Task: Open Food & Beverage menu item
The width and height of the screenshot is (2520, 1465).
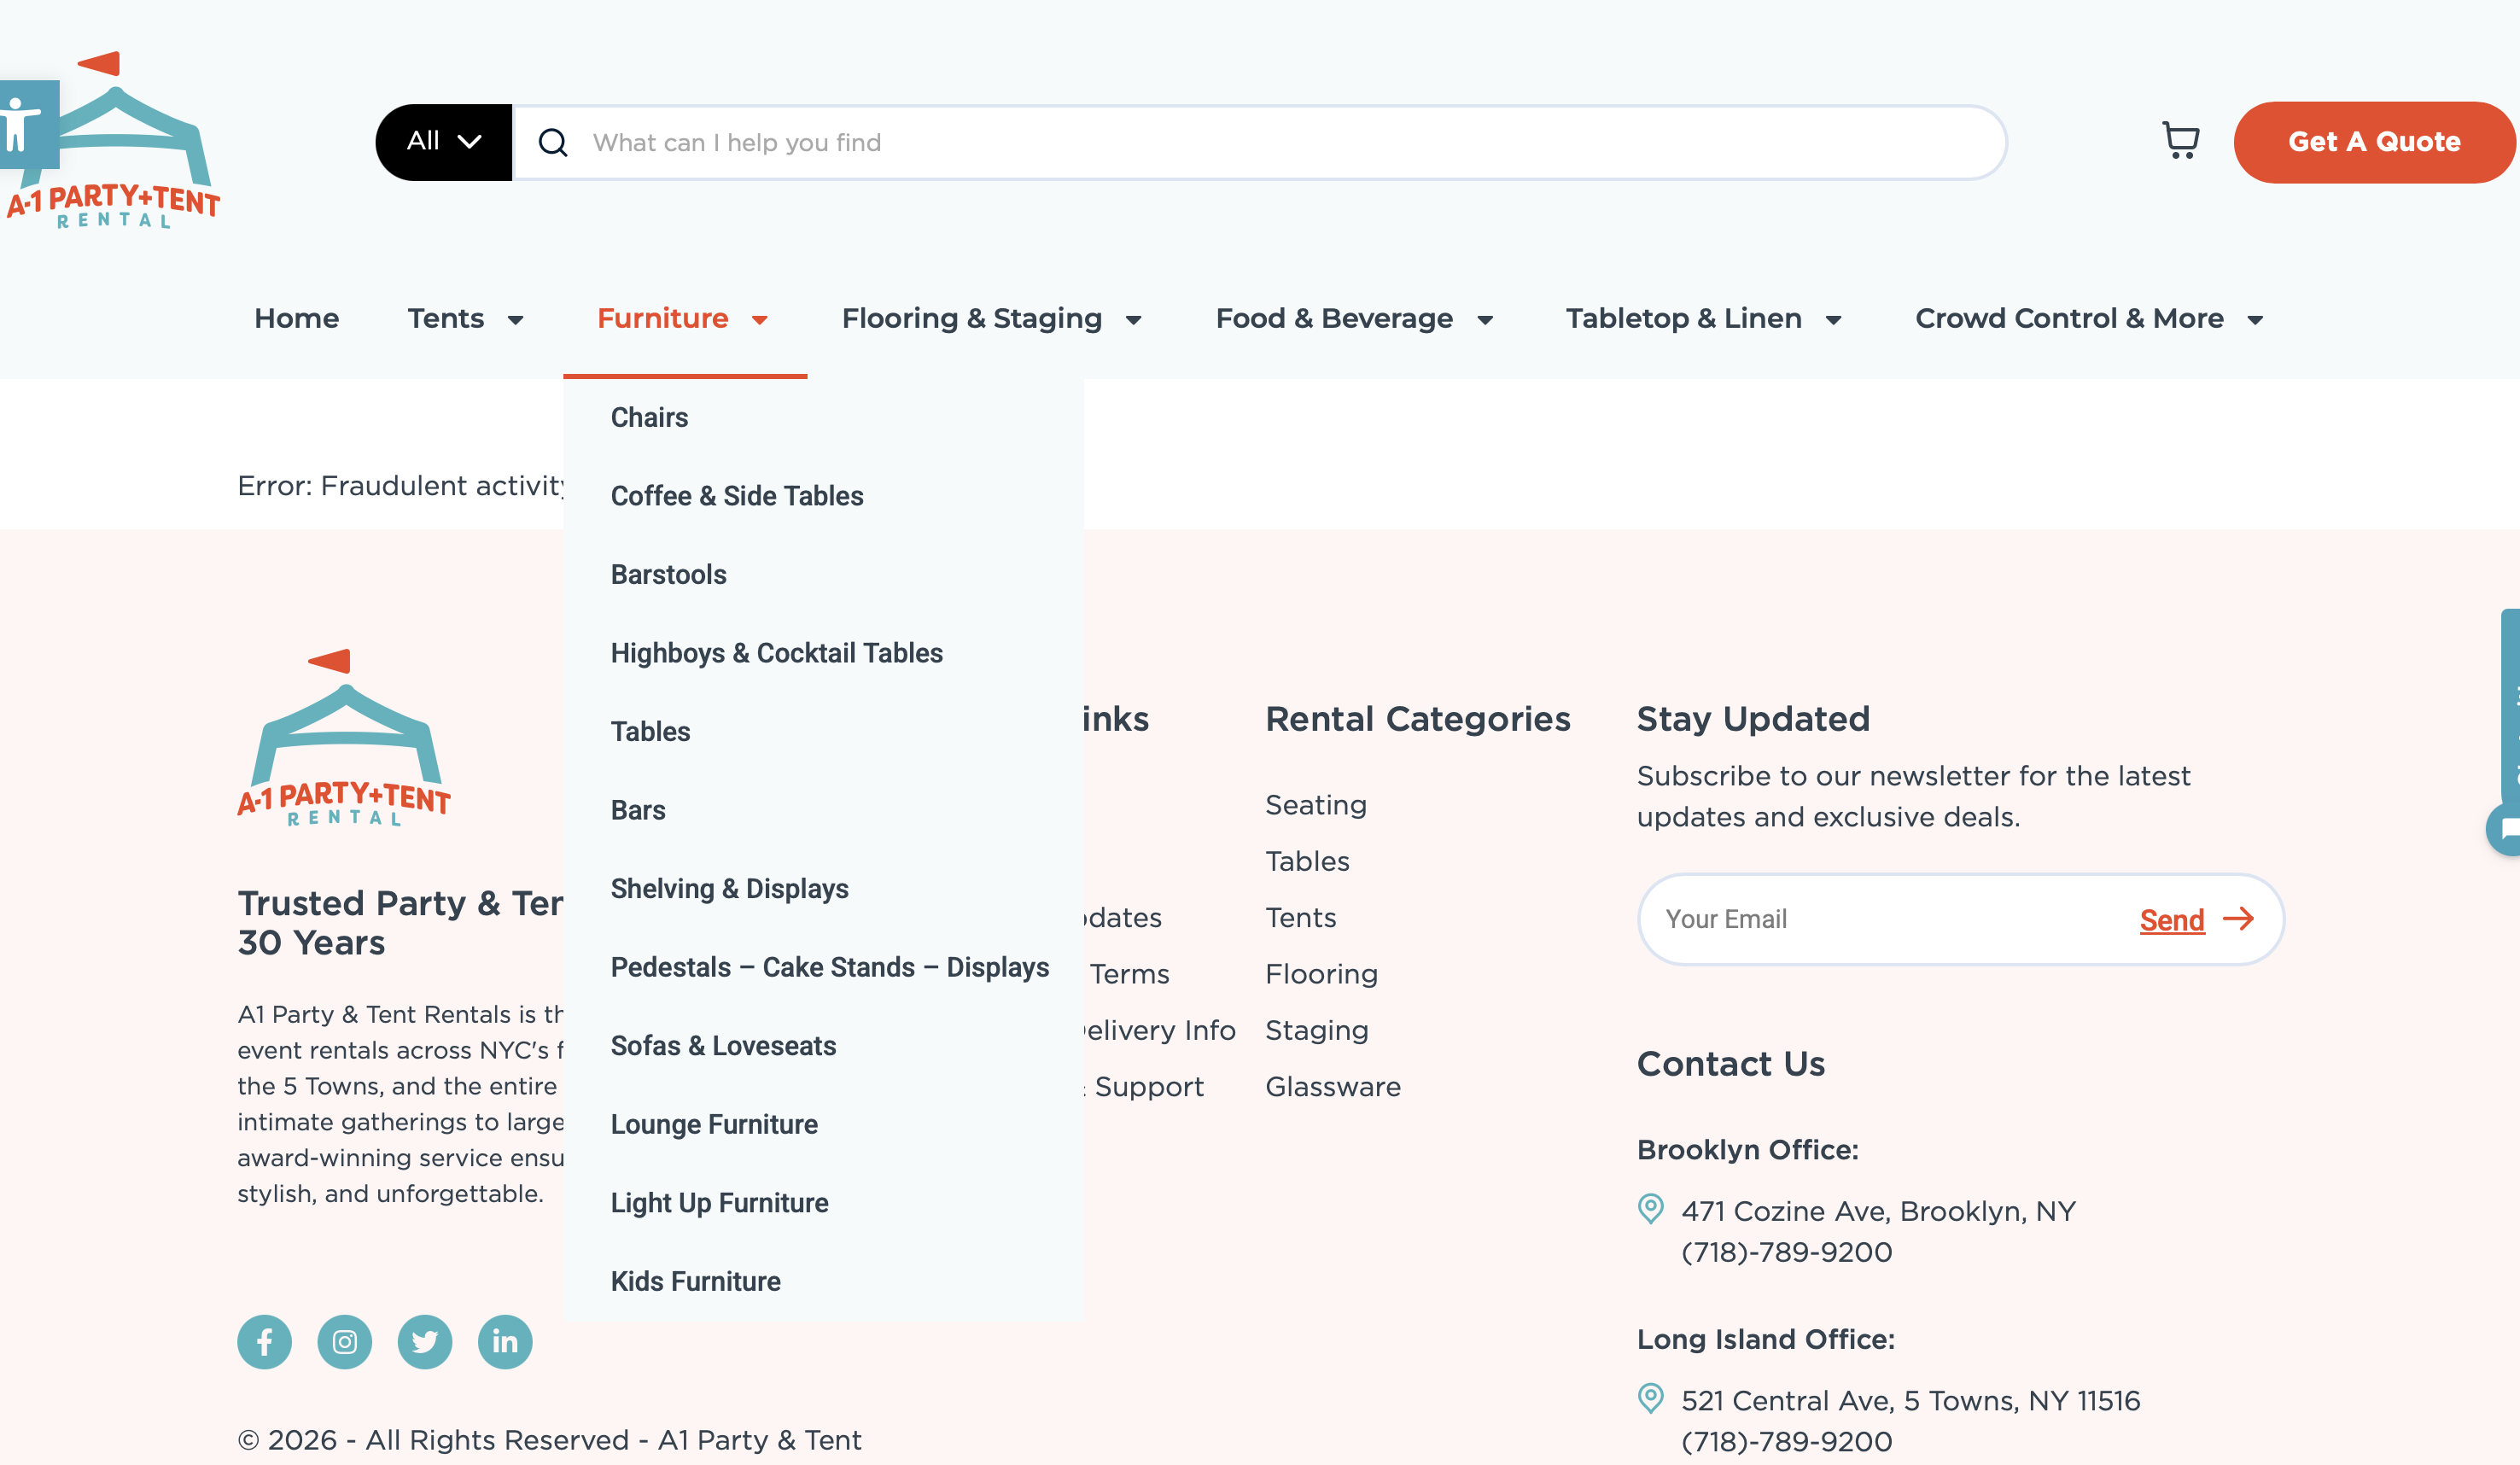Action: [x=1334, y=318]
